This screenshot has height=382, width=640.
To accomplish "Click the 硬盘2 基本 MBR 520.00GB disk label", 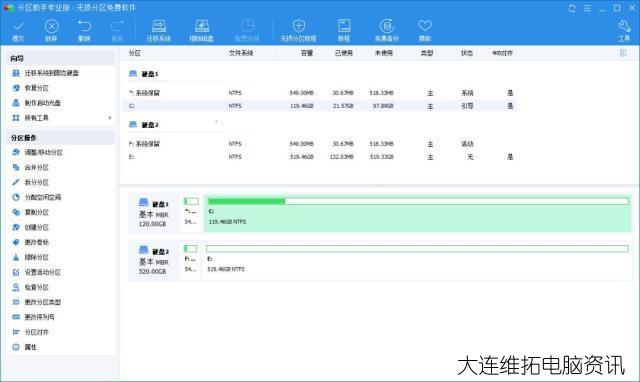I will click(x=153, y=261).
